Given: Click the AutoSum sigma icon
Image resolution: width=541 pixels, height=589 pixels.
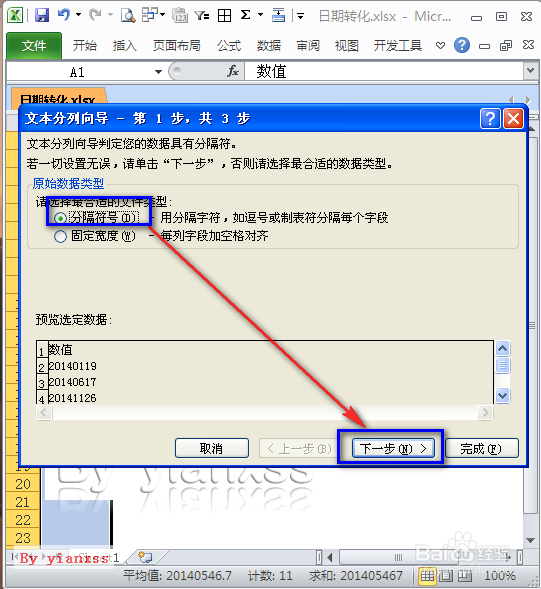Looking at the screenshot, I should pyautogui.click(x=245, y=15).
